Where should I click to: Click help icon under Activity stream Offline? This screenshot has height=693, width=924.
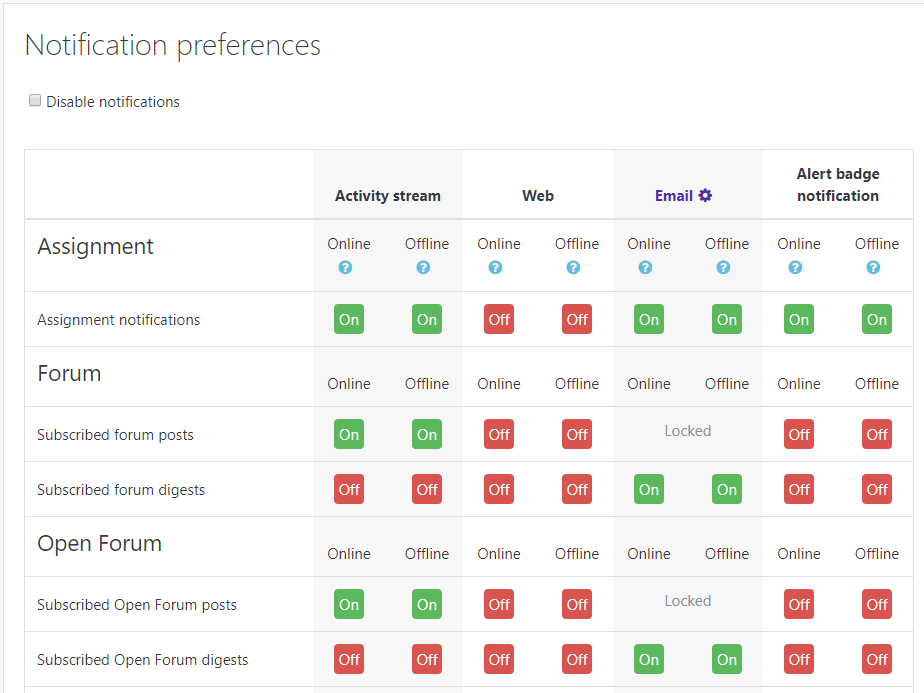click(x=423, y=268)
